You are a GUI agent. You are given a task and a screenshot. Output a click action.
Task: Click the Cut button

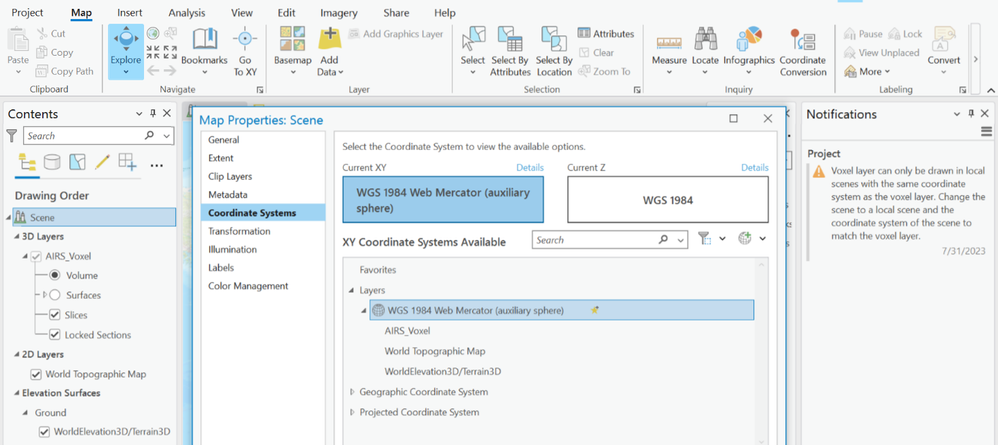51,34
